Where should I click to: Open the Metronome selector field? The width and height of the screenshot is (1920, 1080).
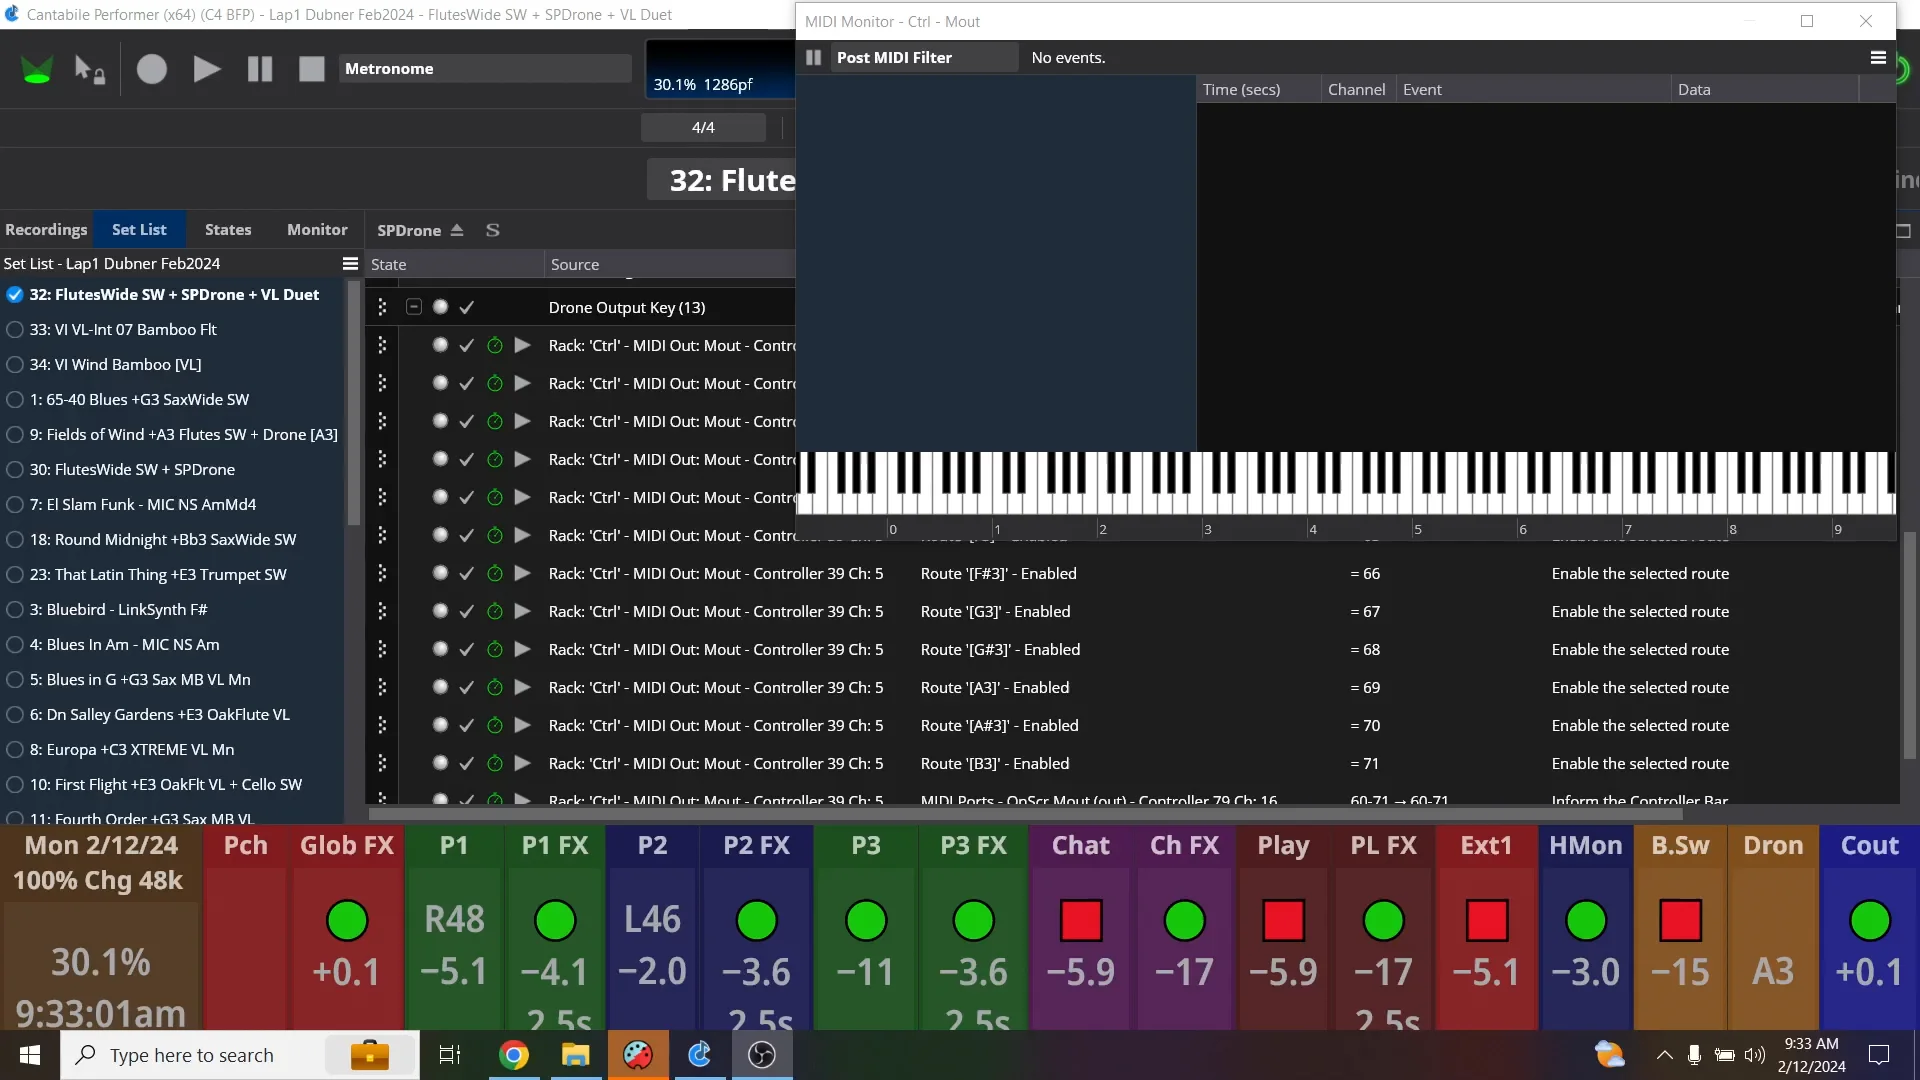pyautogui.click(x=485, y=68)
